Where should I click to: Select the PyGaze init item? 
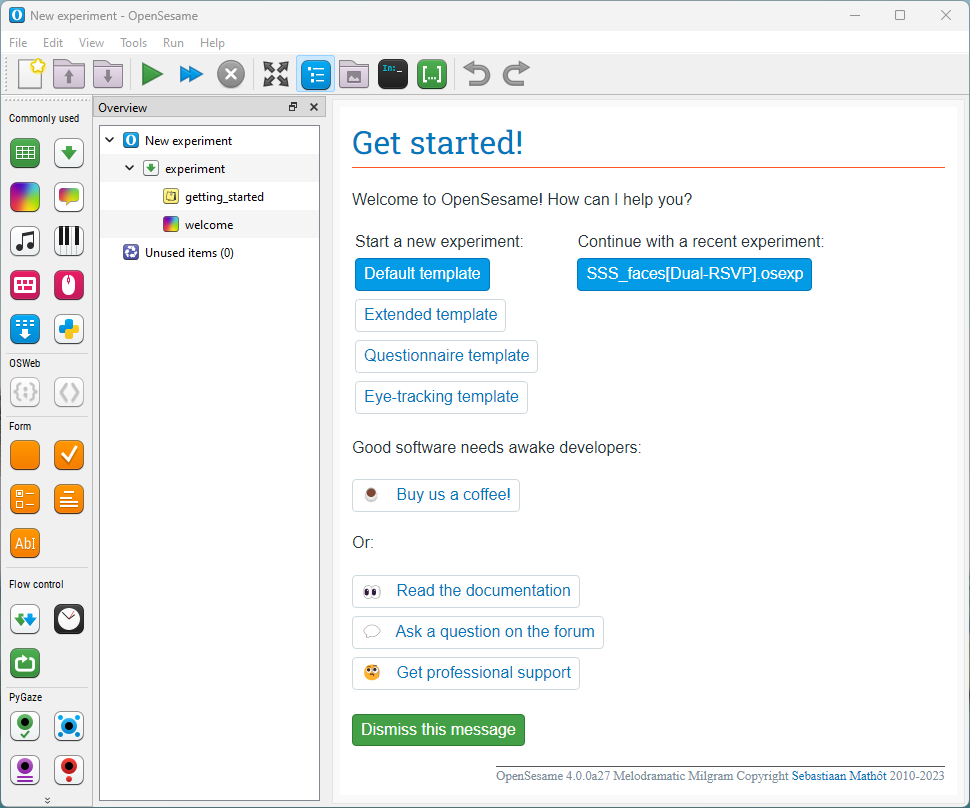tap(25, 726)
